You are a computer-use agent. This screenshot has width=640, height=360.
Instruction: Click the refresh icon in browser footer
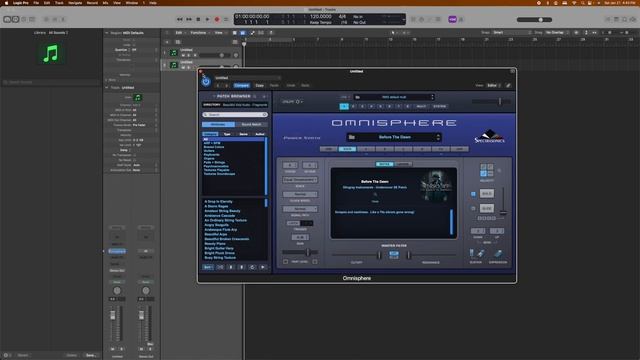[252, 267]
